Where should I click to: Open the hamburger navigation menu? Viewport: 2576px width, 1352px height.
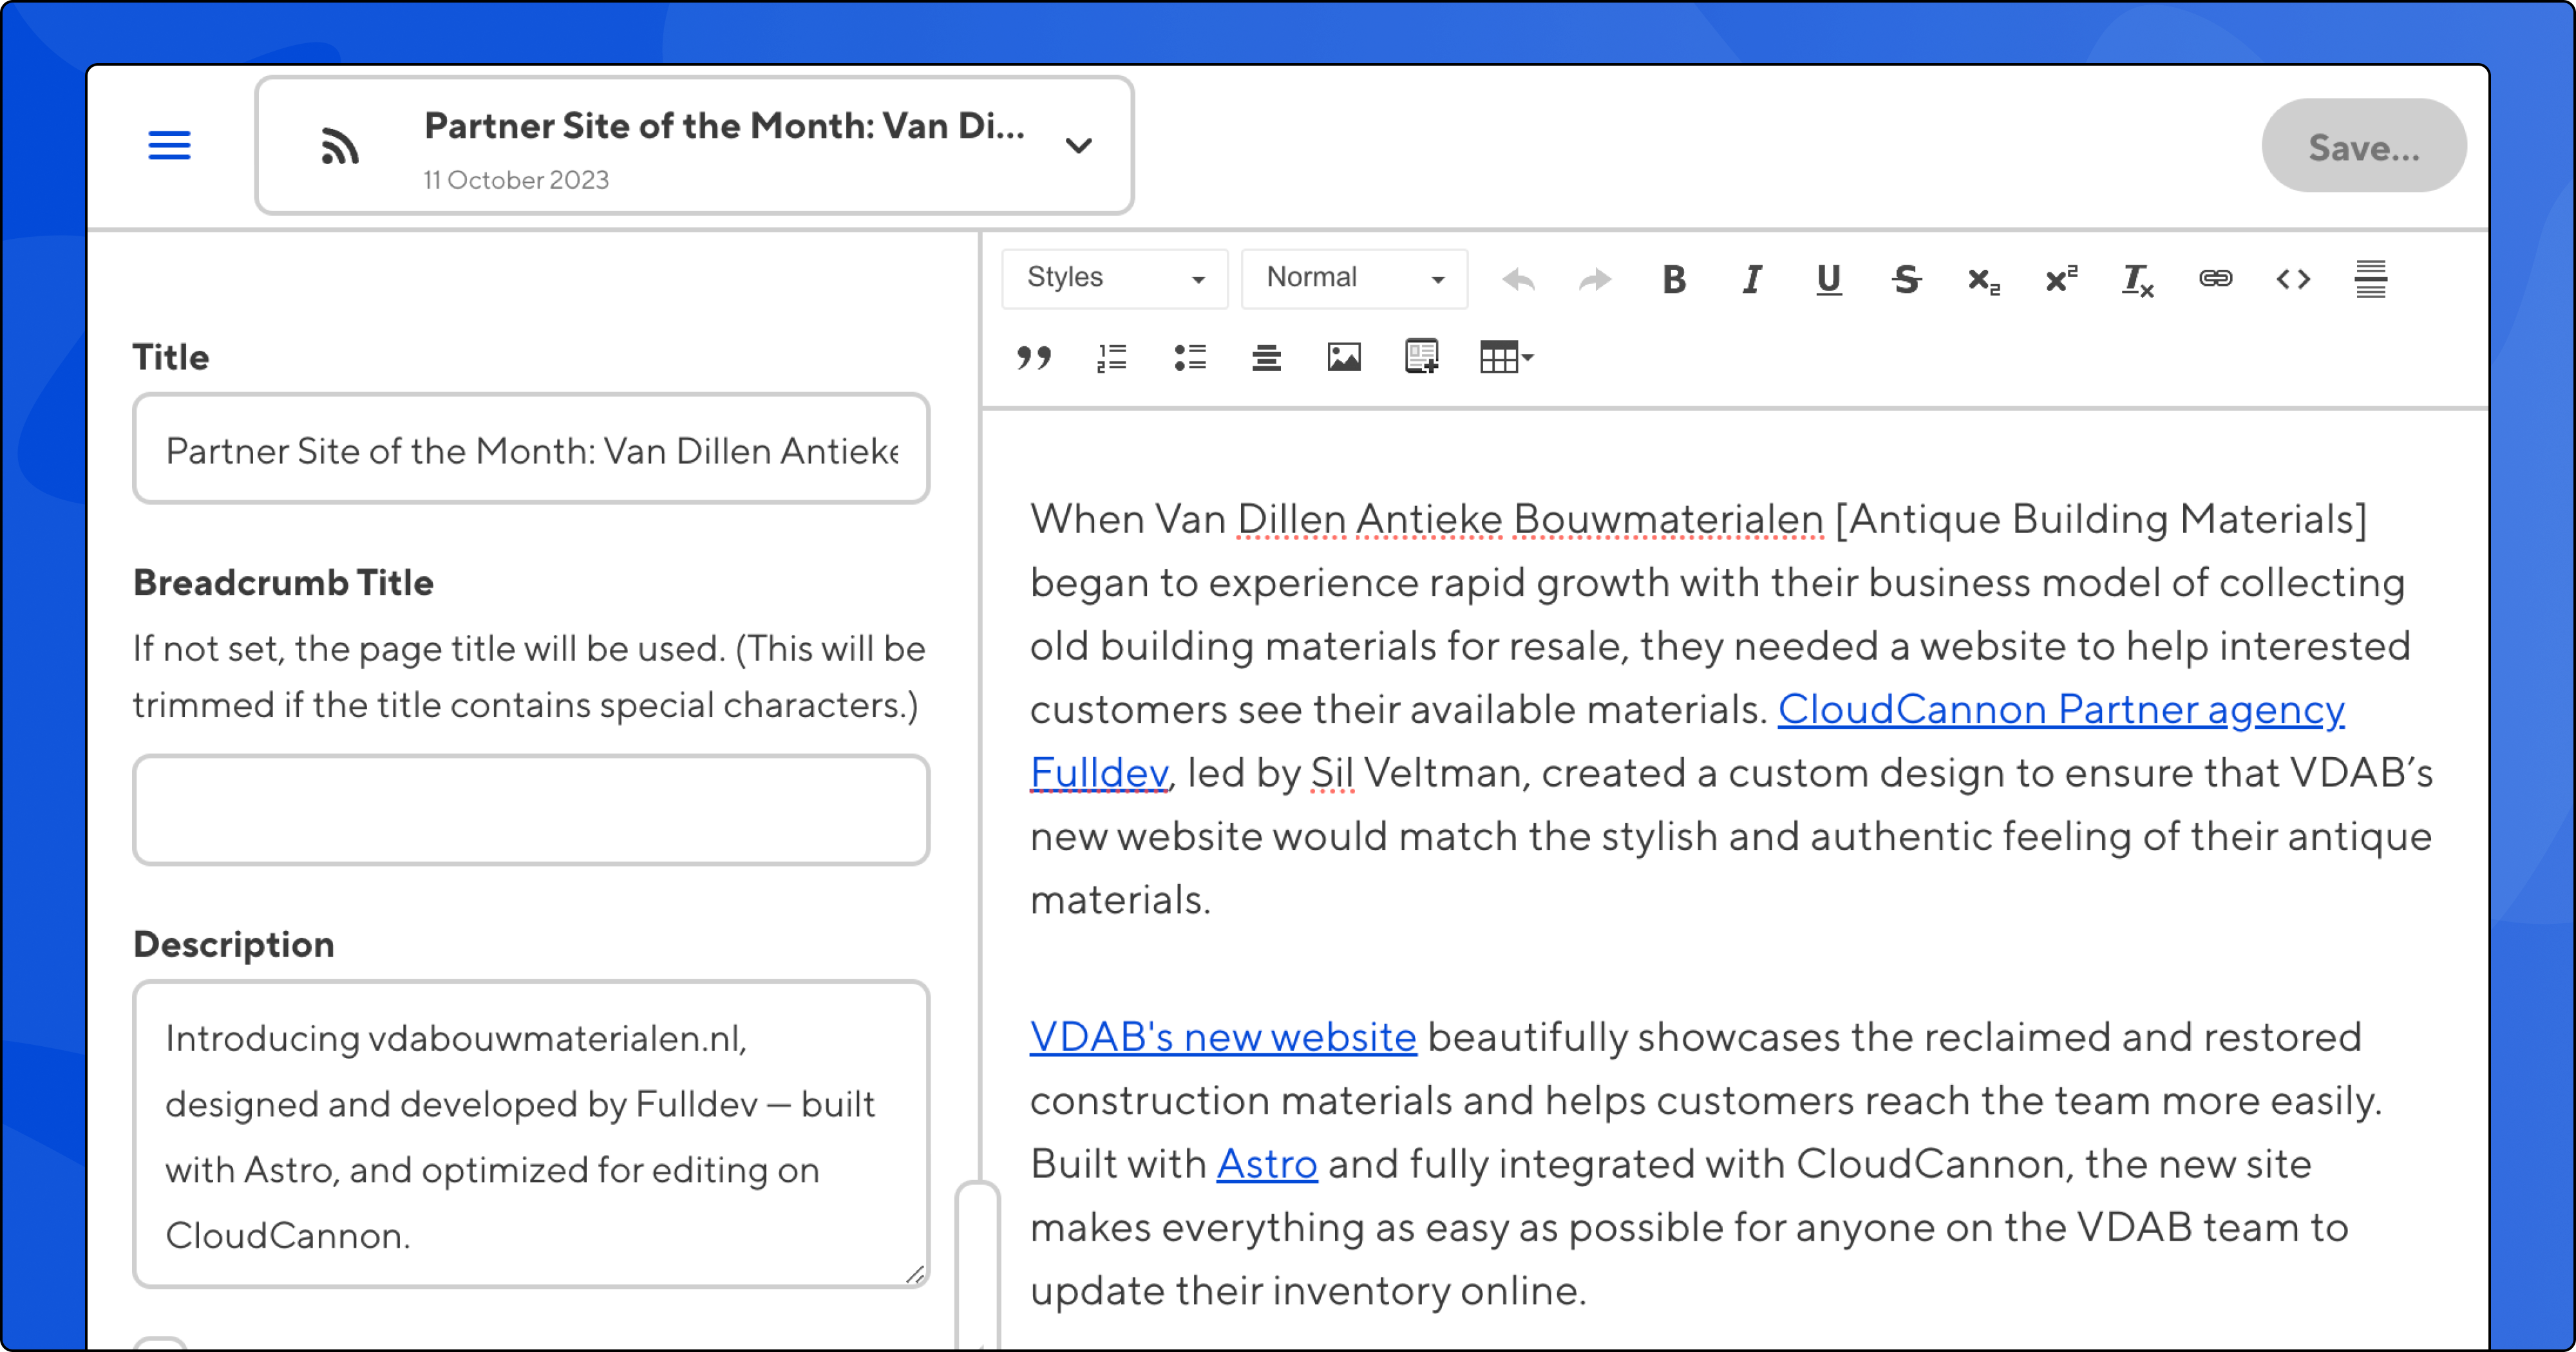169,145
